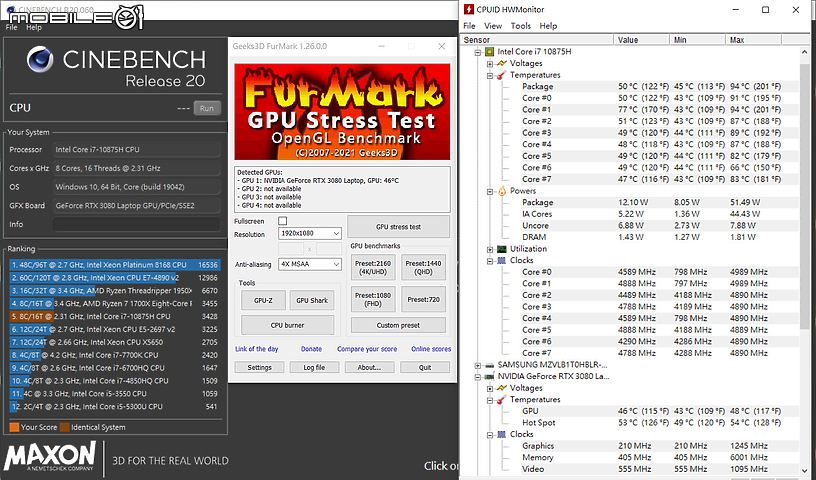This screenshot has width=816, height=480.
Task: Open the File menu in Cinebench
Action: pos(11,28)
